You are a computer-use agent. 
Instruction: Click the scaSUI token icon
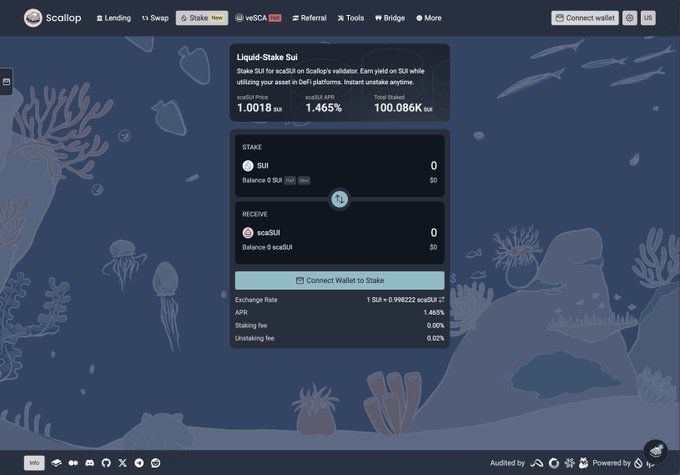[x=248, y=233]
